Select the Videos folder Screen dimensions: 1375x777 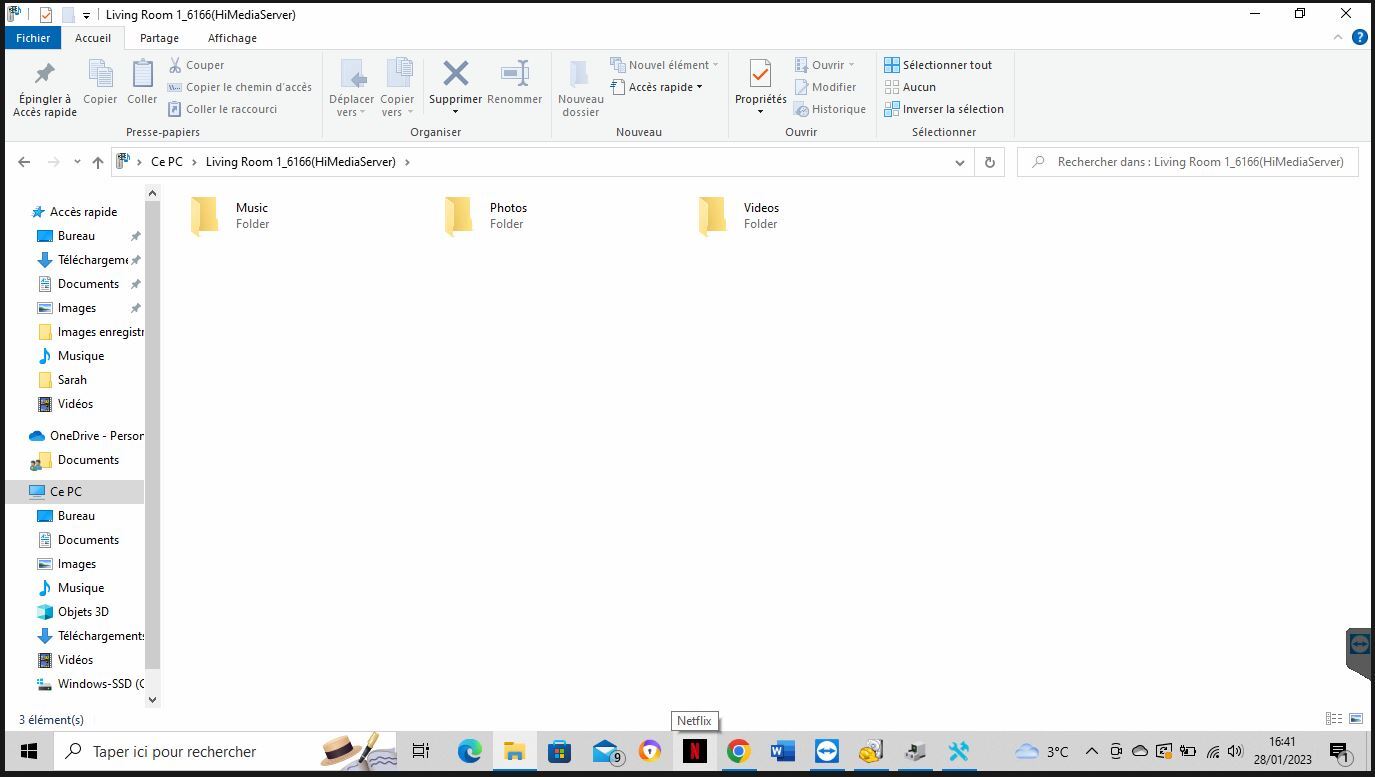click(739, 215)
